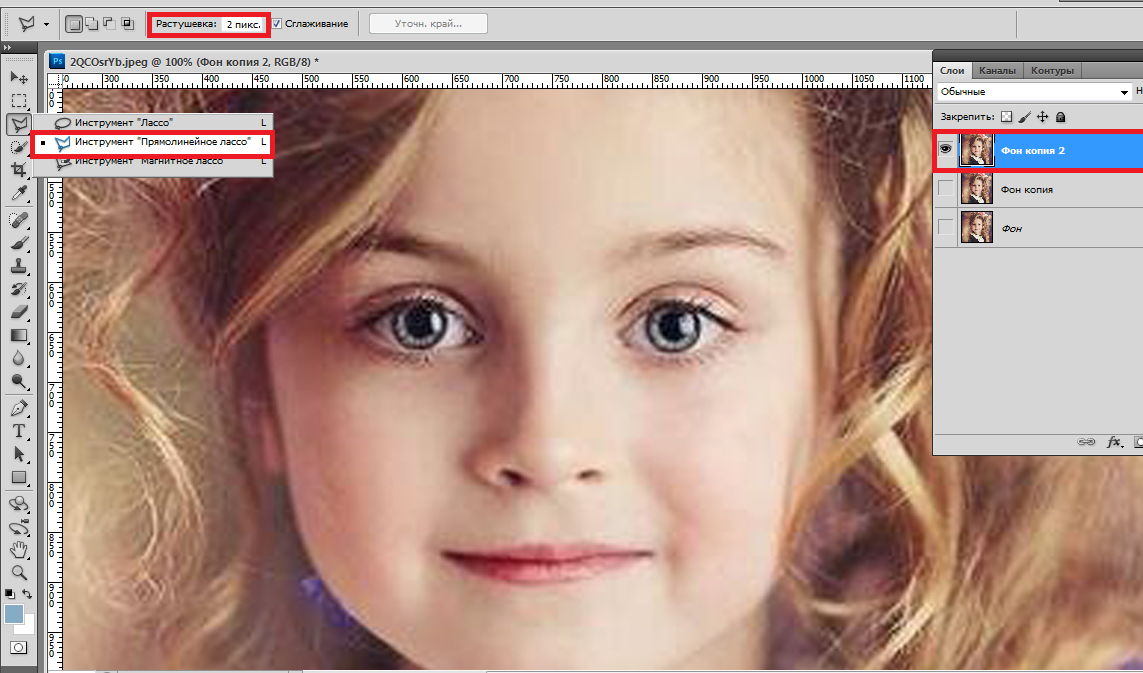Reset default foreground and background colors
The width and height of the screenshot is (1143, 673).
(9, 594)
